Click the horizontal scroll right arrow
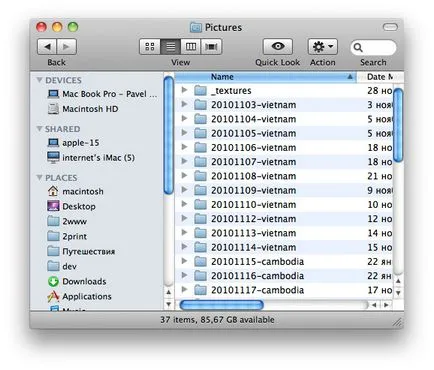The height and width of the screenshot is (370, 434). [x=386, y=305]
